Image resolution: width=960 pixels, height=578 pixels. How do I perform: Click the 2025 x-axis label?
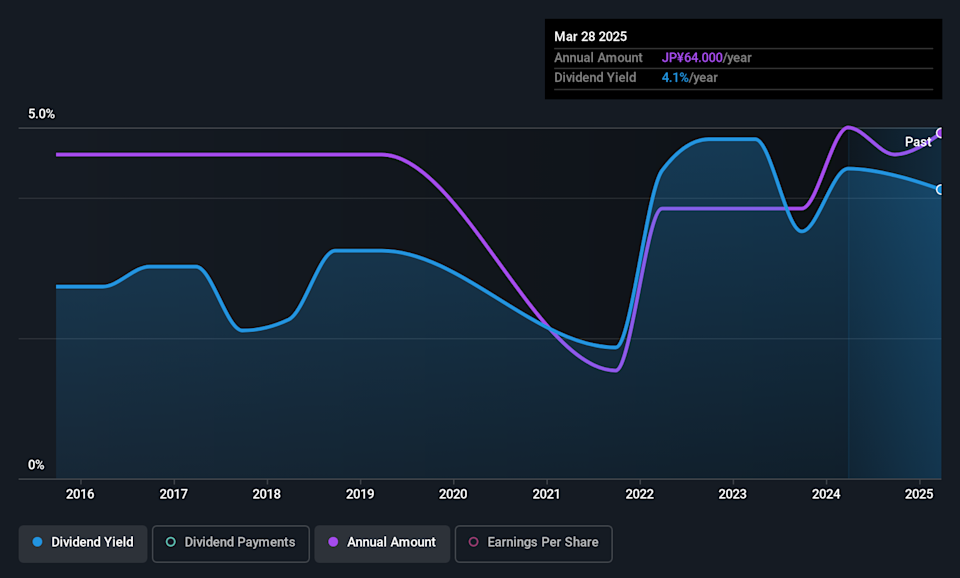click(x=919, y=494)
